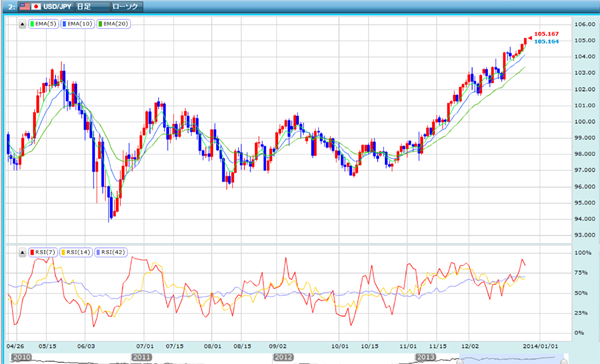Click the latest red candlestick near 105.00
The image size is (600, 364).
tap(525, 41)
